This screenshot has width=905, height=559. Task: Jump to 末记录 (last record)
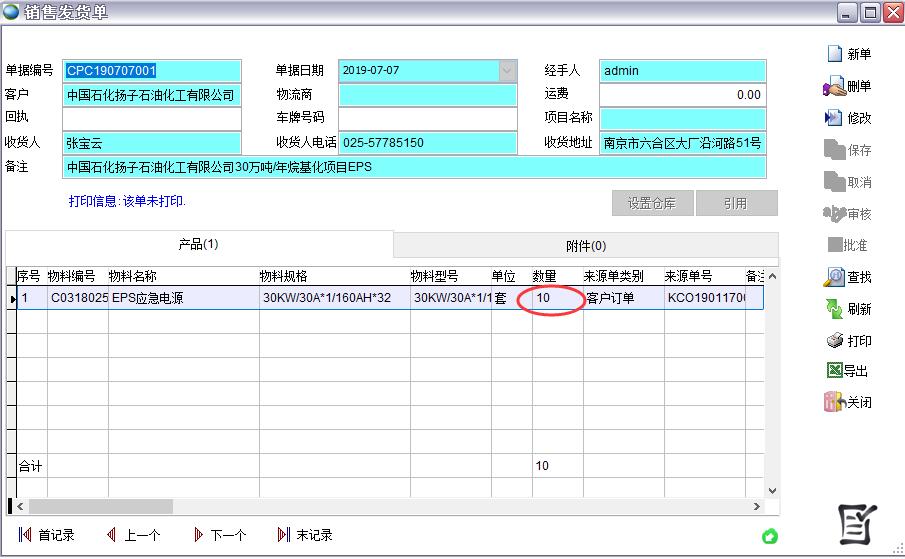[305, 535]
